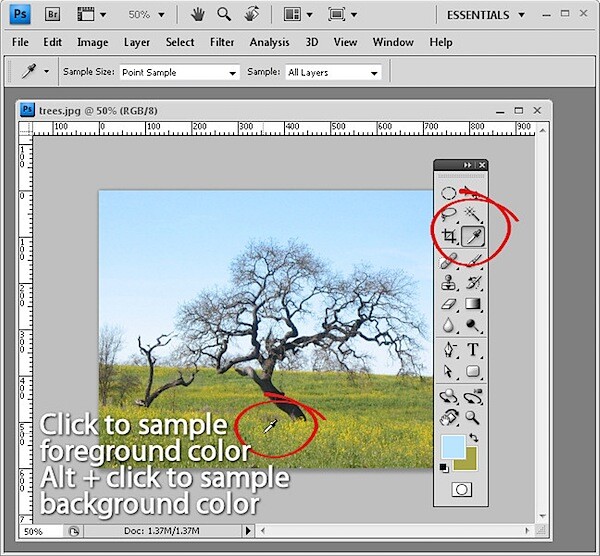Viewport: 600px width, 556px height.
Task: Swap foreground and background colors
Action: pyautogui.click(x=474, y=437)
